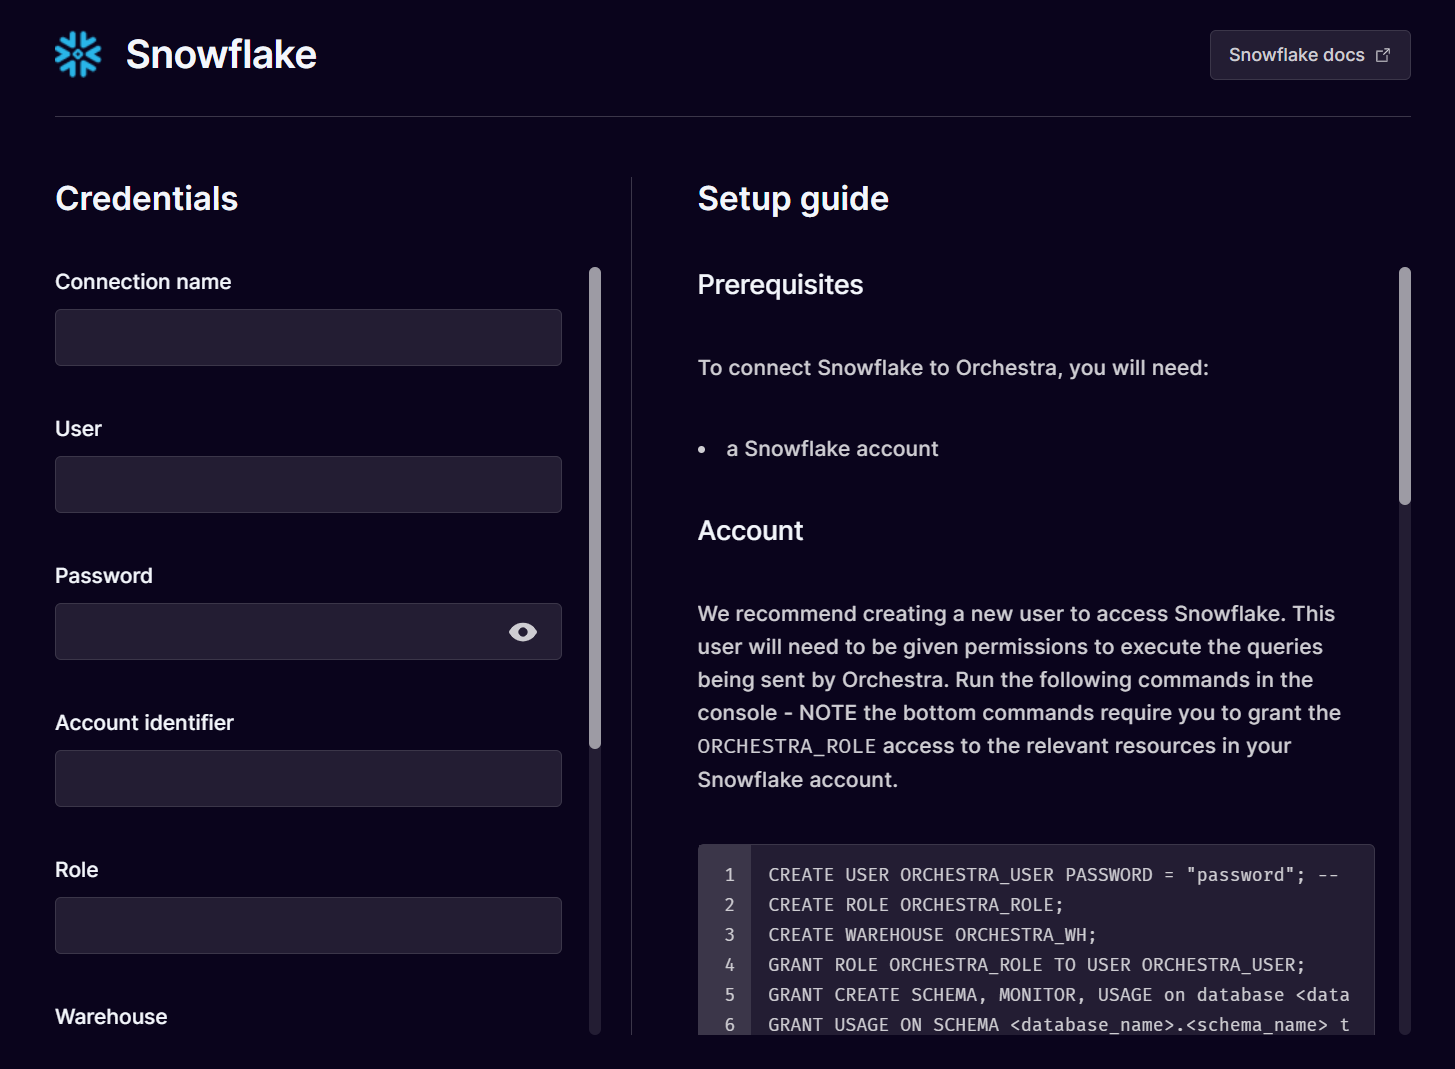This screenshot has height=1069, width=1455.
Task: Click the Account identifier field
Action: tap(308, 778)
